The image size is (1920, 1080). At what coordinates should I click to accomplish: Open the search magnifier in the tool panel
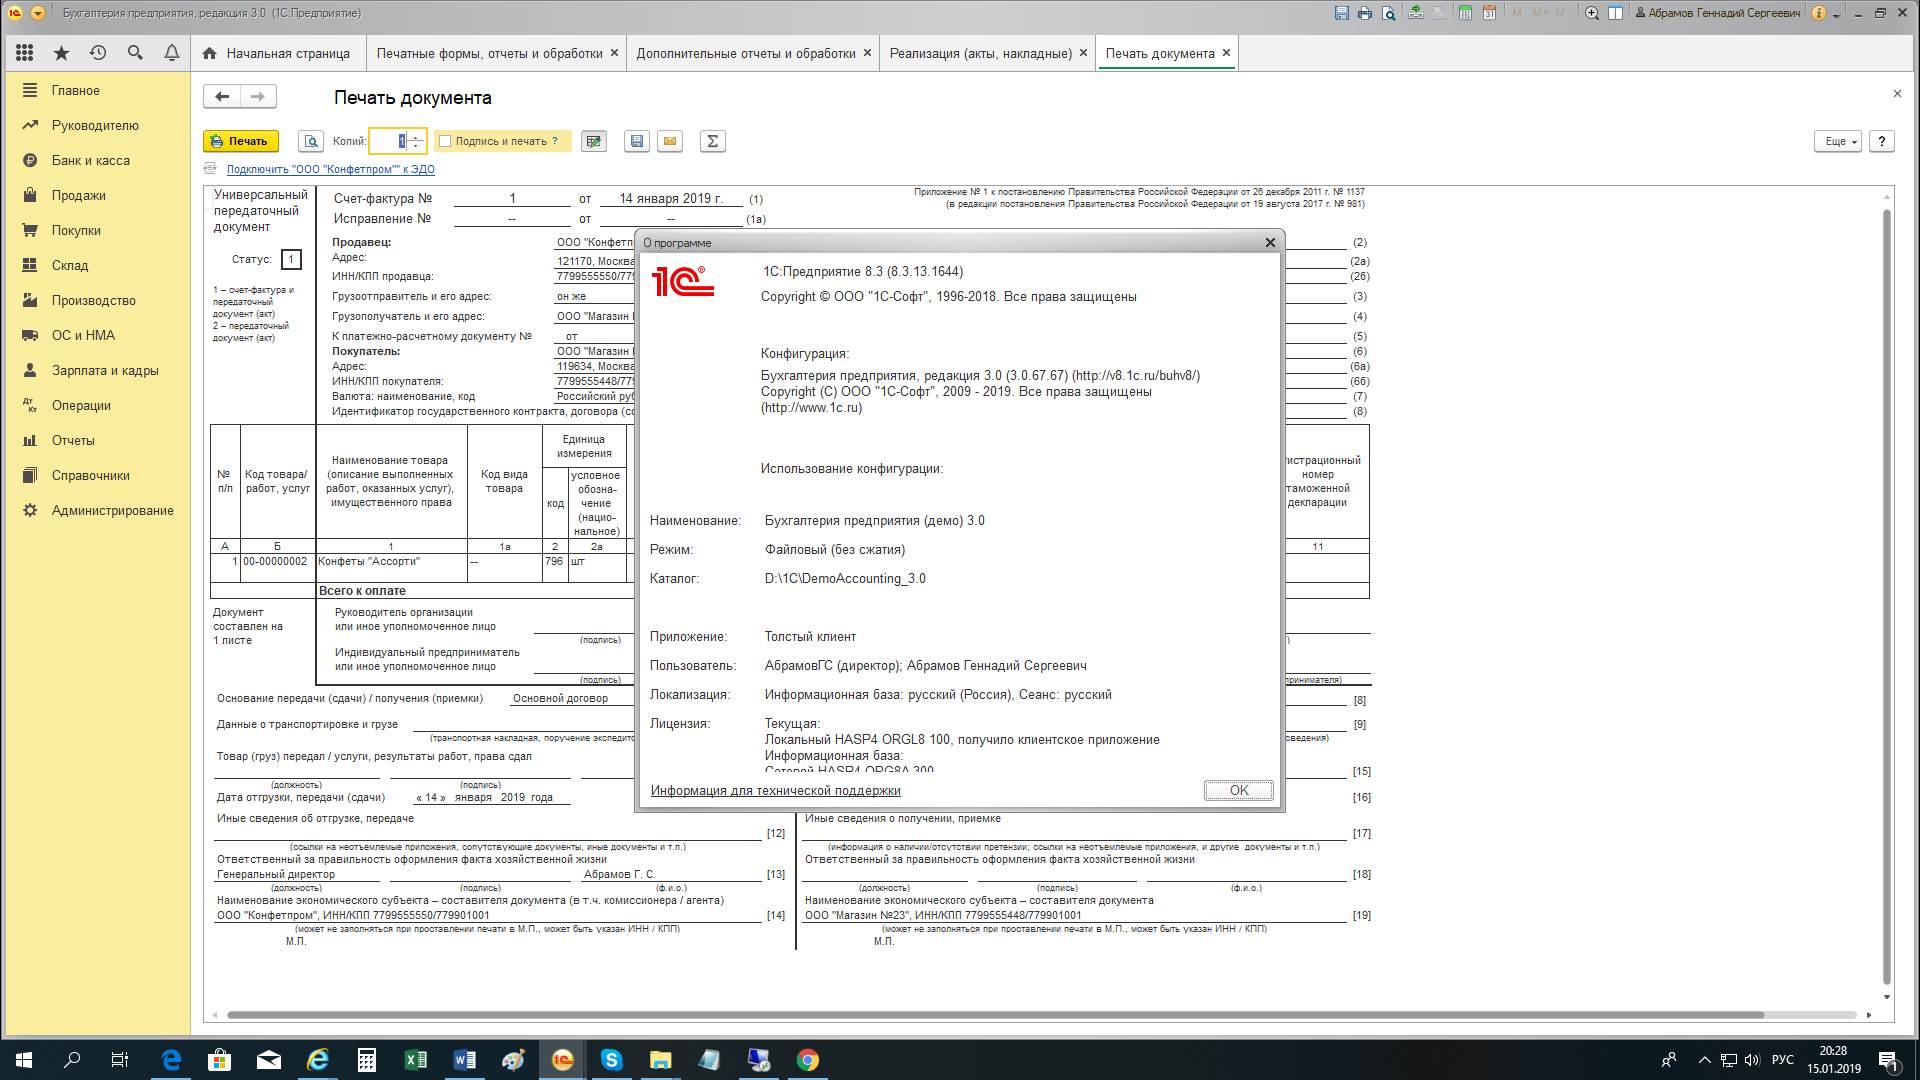coord(135,53)
